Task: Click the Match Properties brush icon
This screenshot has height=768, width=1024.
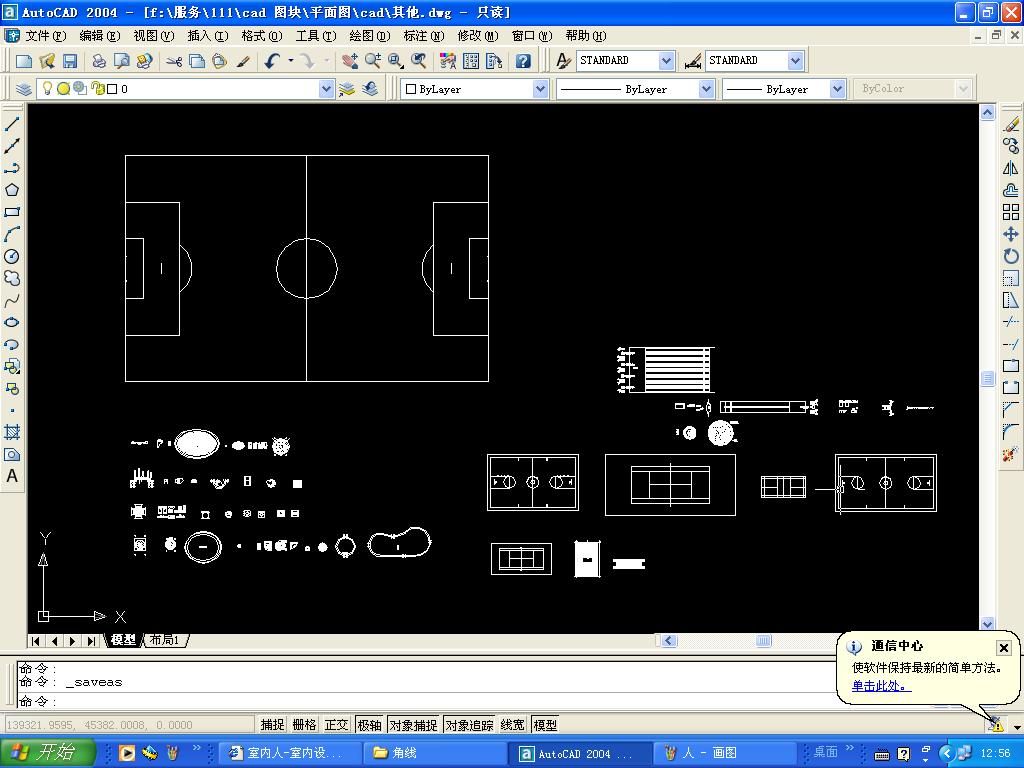Action: 243,61
